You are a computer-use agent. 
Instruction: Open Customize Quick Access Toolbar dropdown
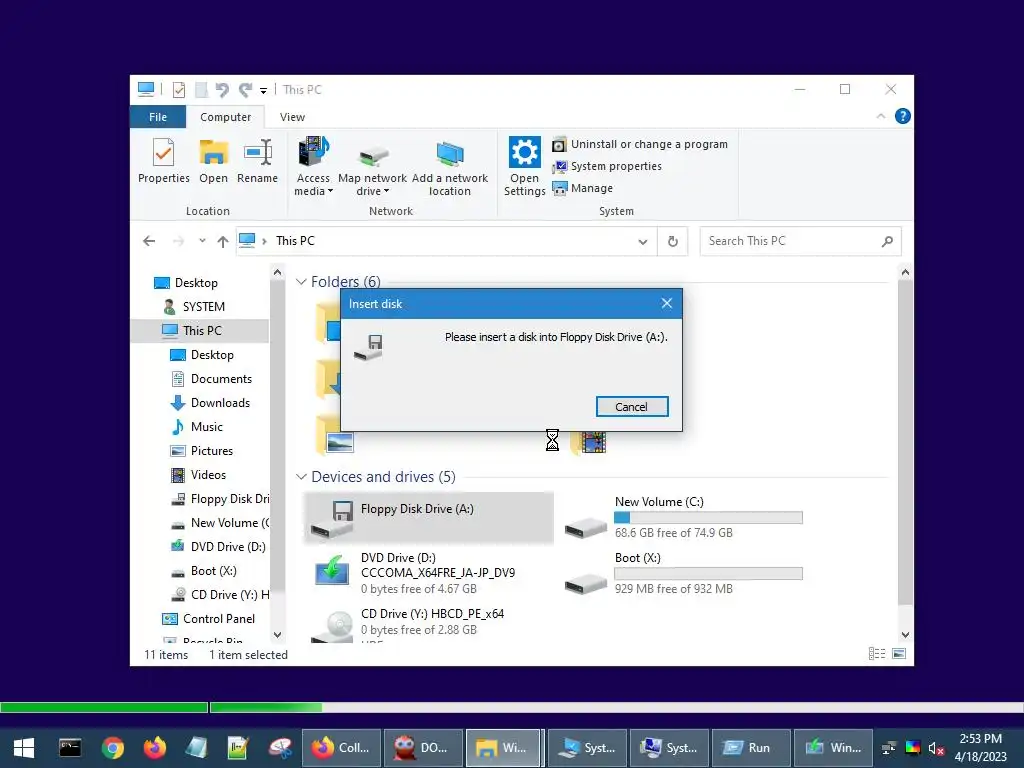263,90
